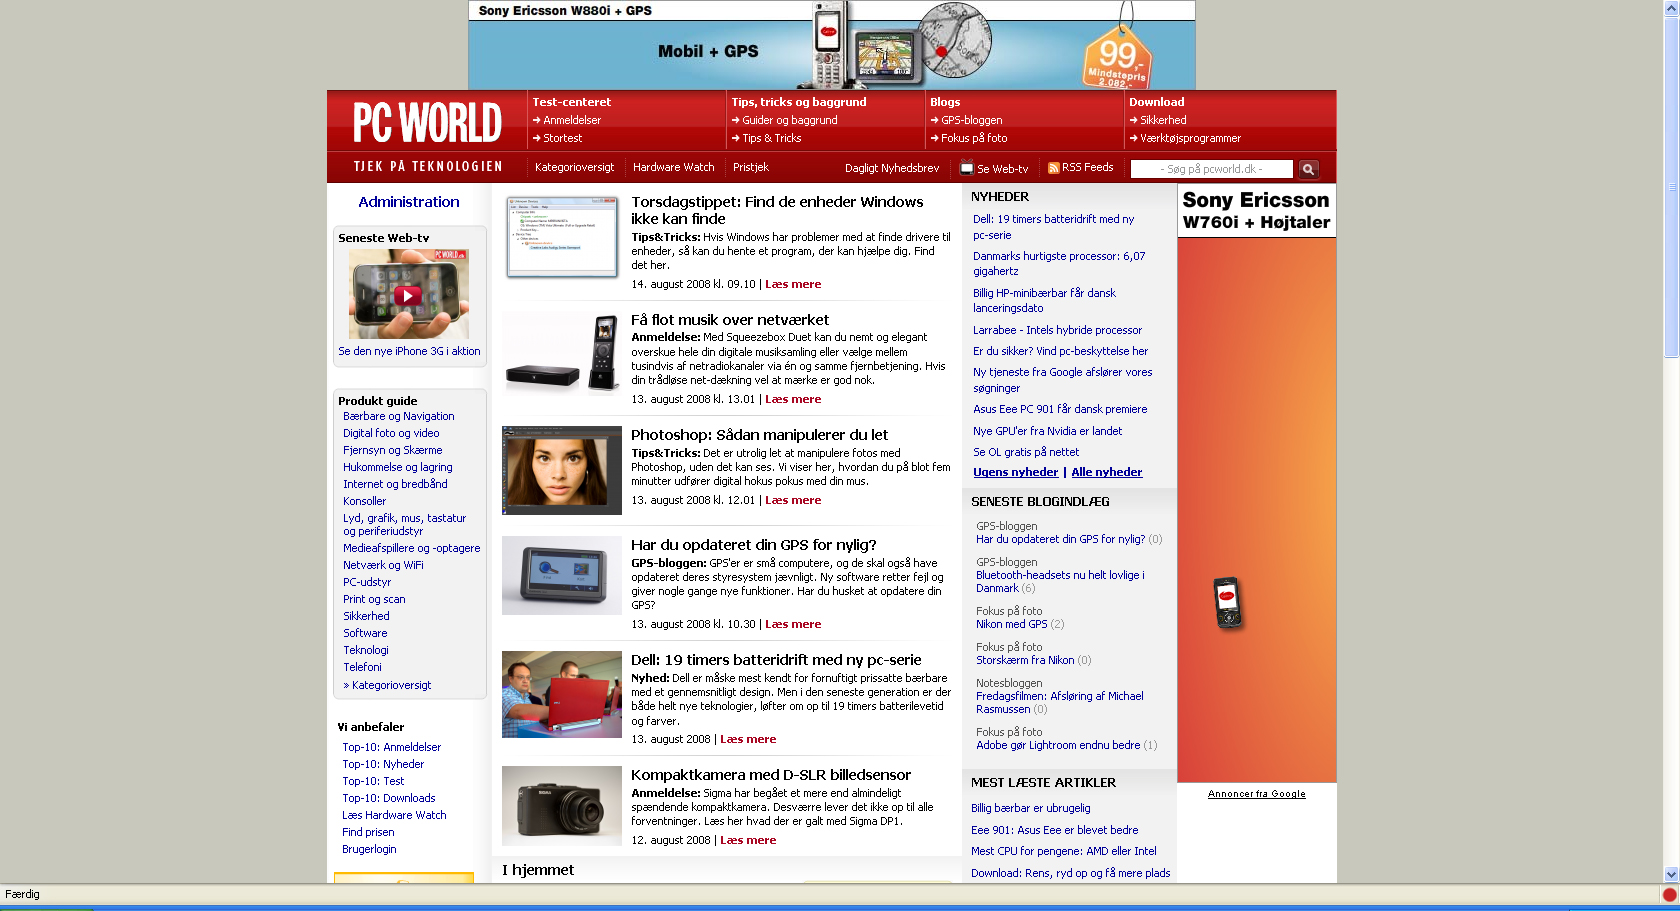Open 'Storskærm fra Nikon' blog entry
This screenshot has width=1680, height=911.
(x=1025, y=660)
